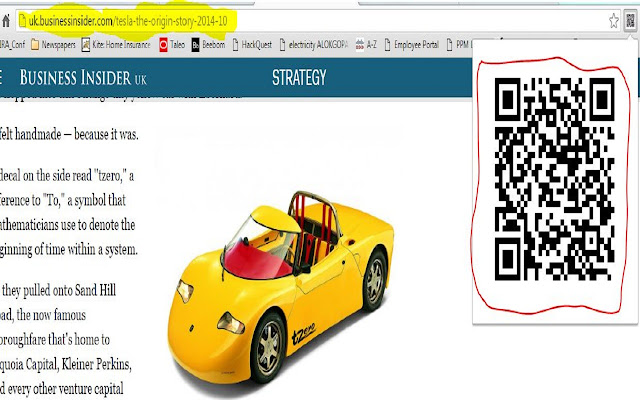Click the text "ginning of time within a system."
This screenshot has width=640, height=400.
69,249
